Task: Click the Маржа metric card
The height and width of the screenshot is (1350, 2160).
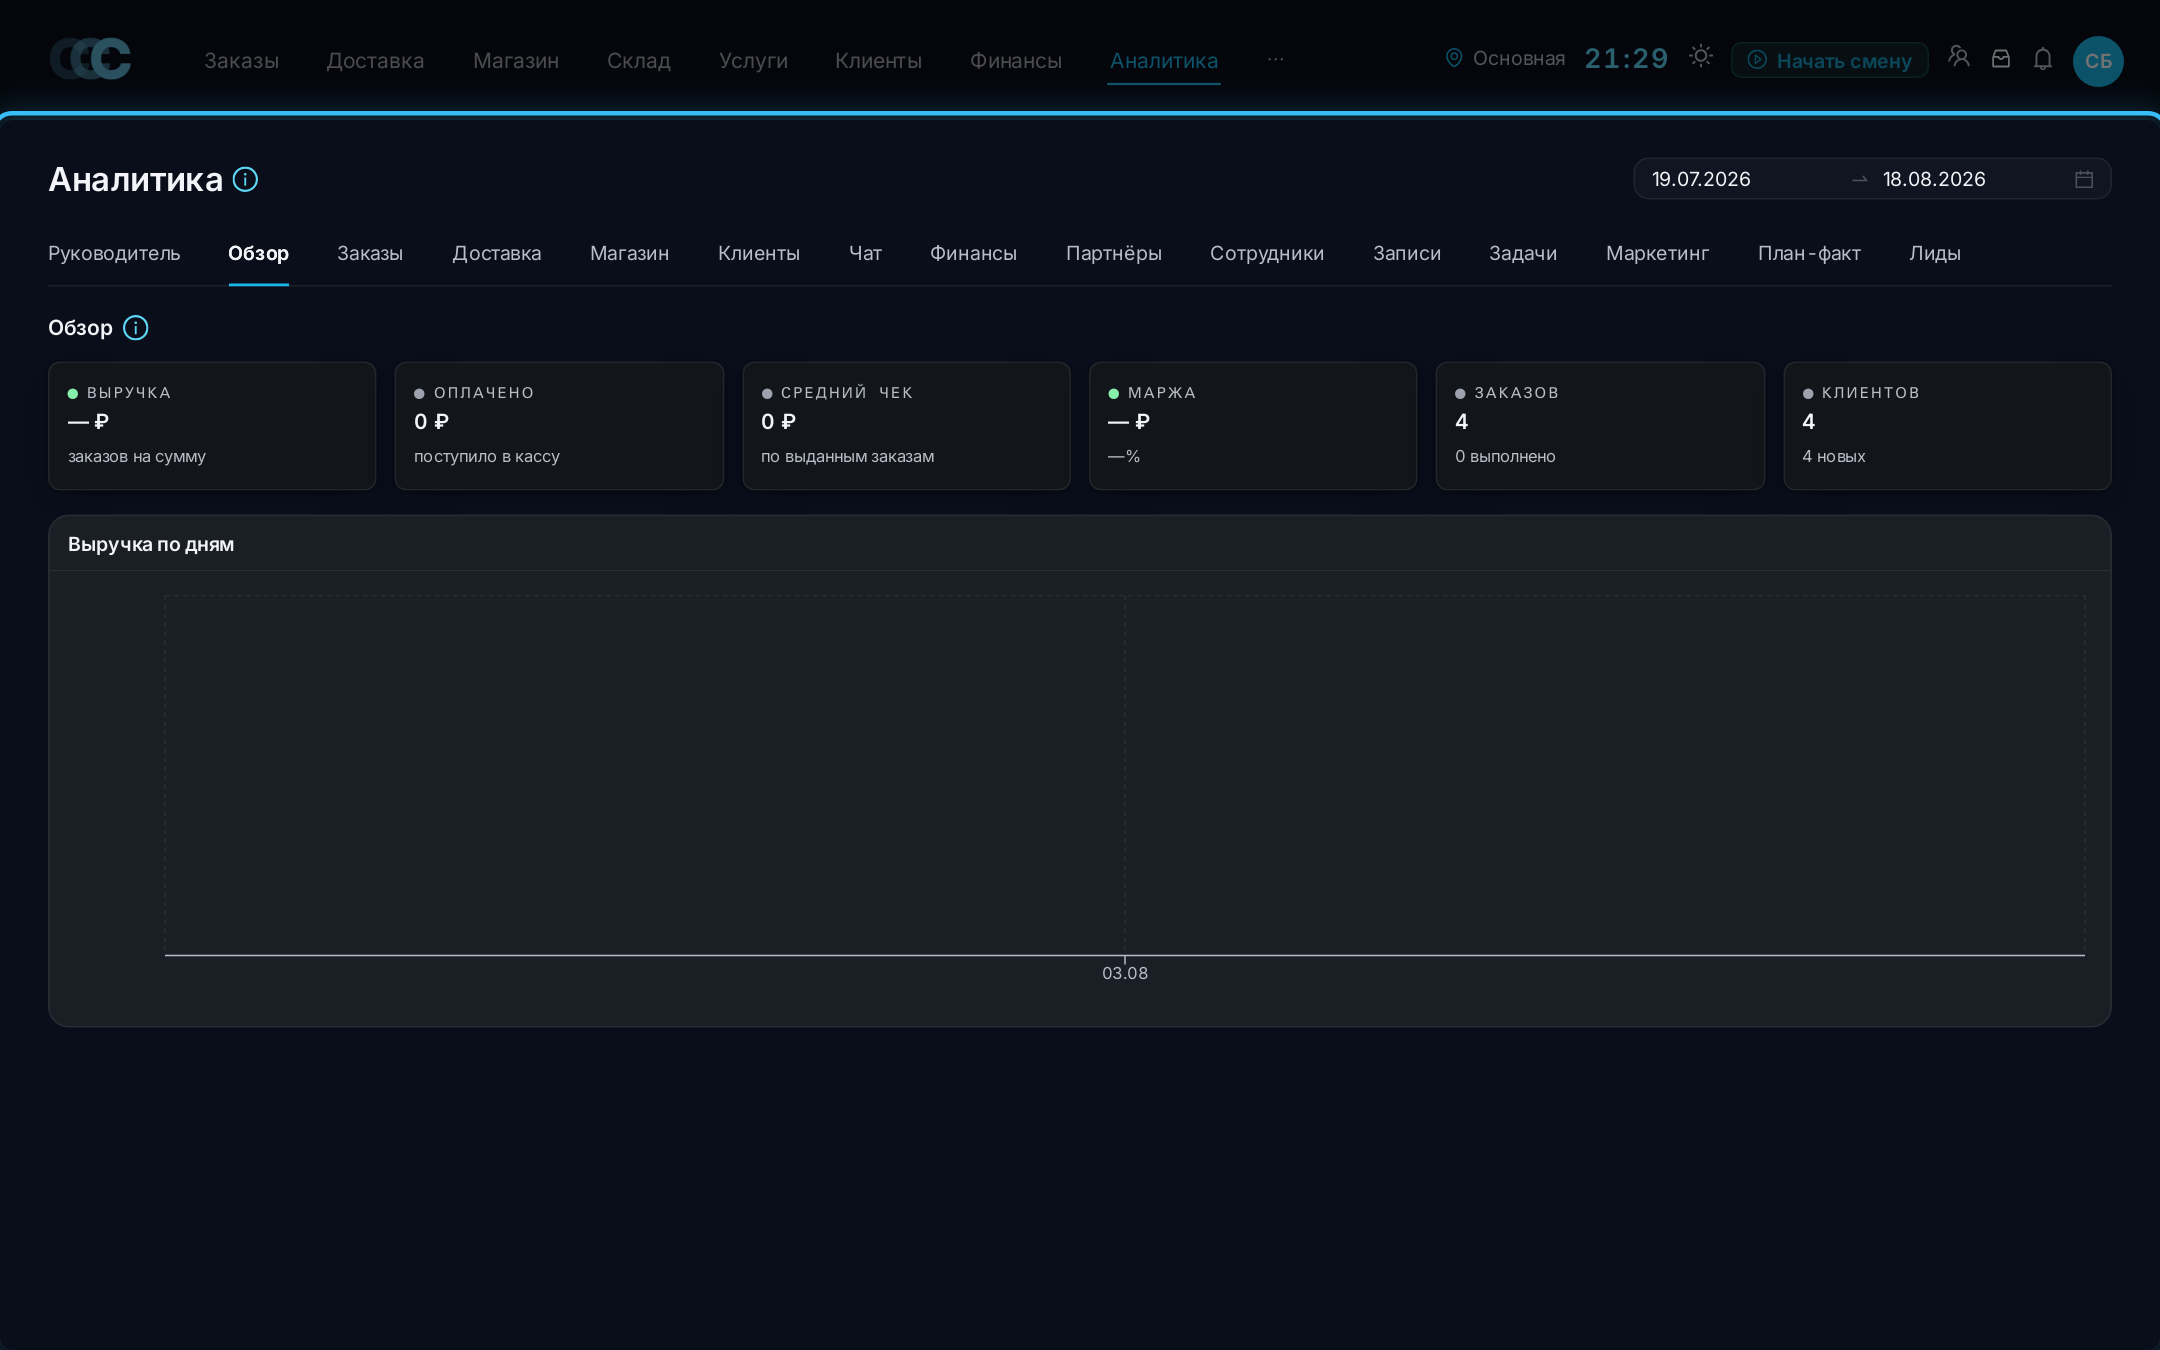Action: [1253, 426]
